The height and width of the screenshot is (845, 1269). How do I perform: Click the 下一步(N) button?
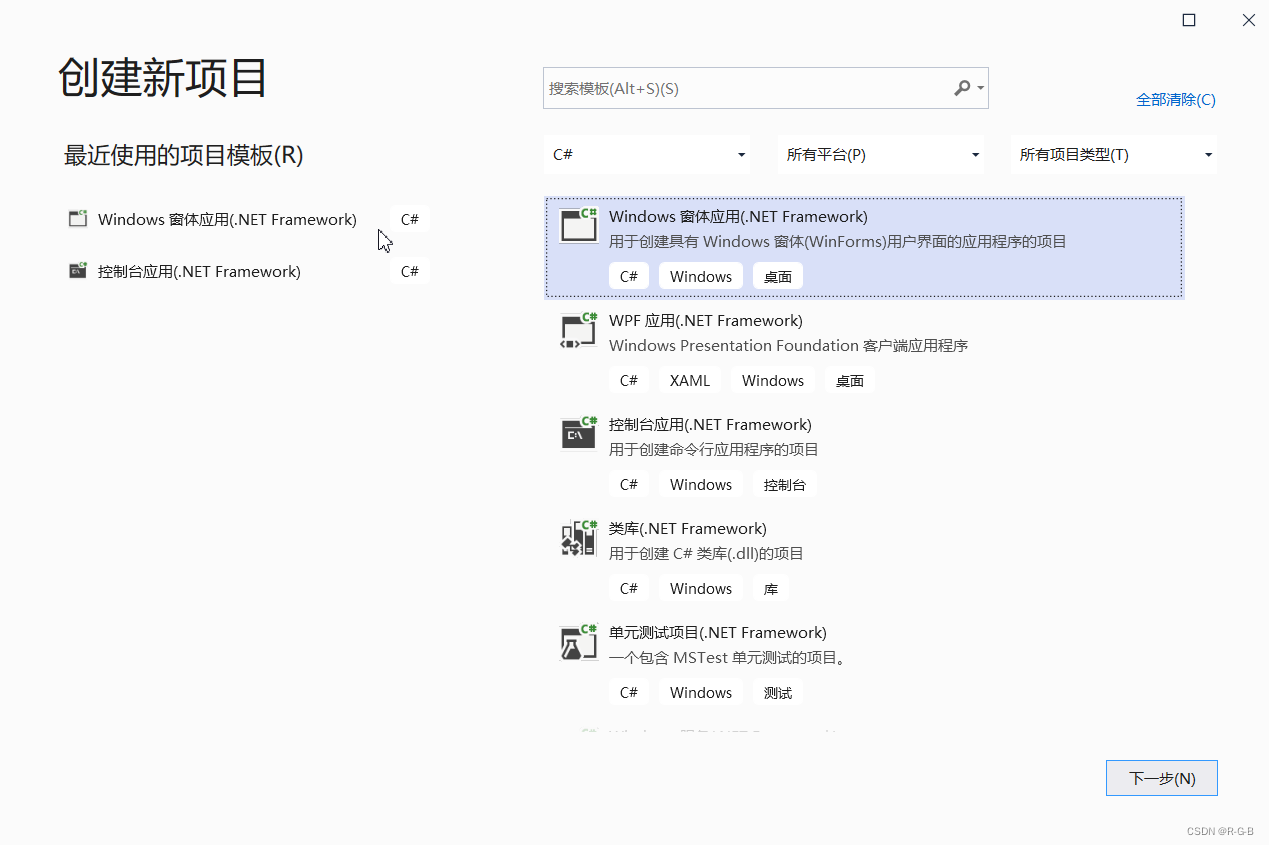pos(1161,778)
